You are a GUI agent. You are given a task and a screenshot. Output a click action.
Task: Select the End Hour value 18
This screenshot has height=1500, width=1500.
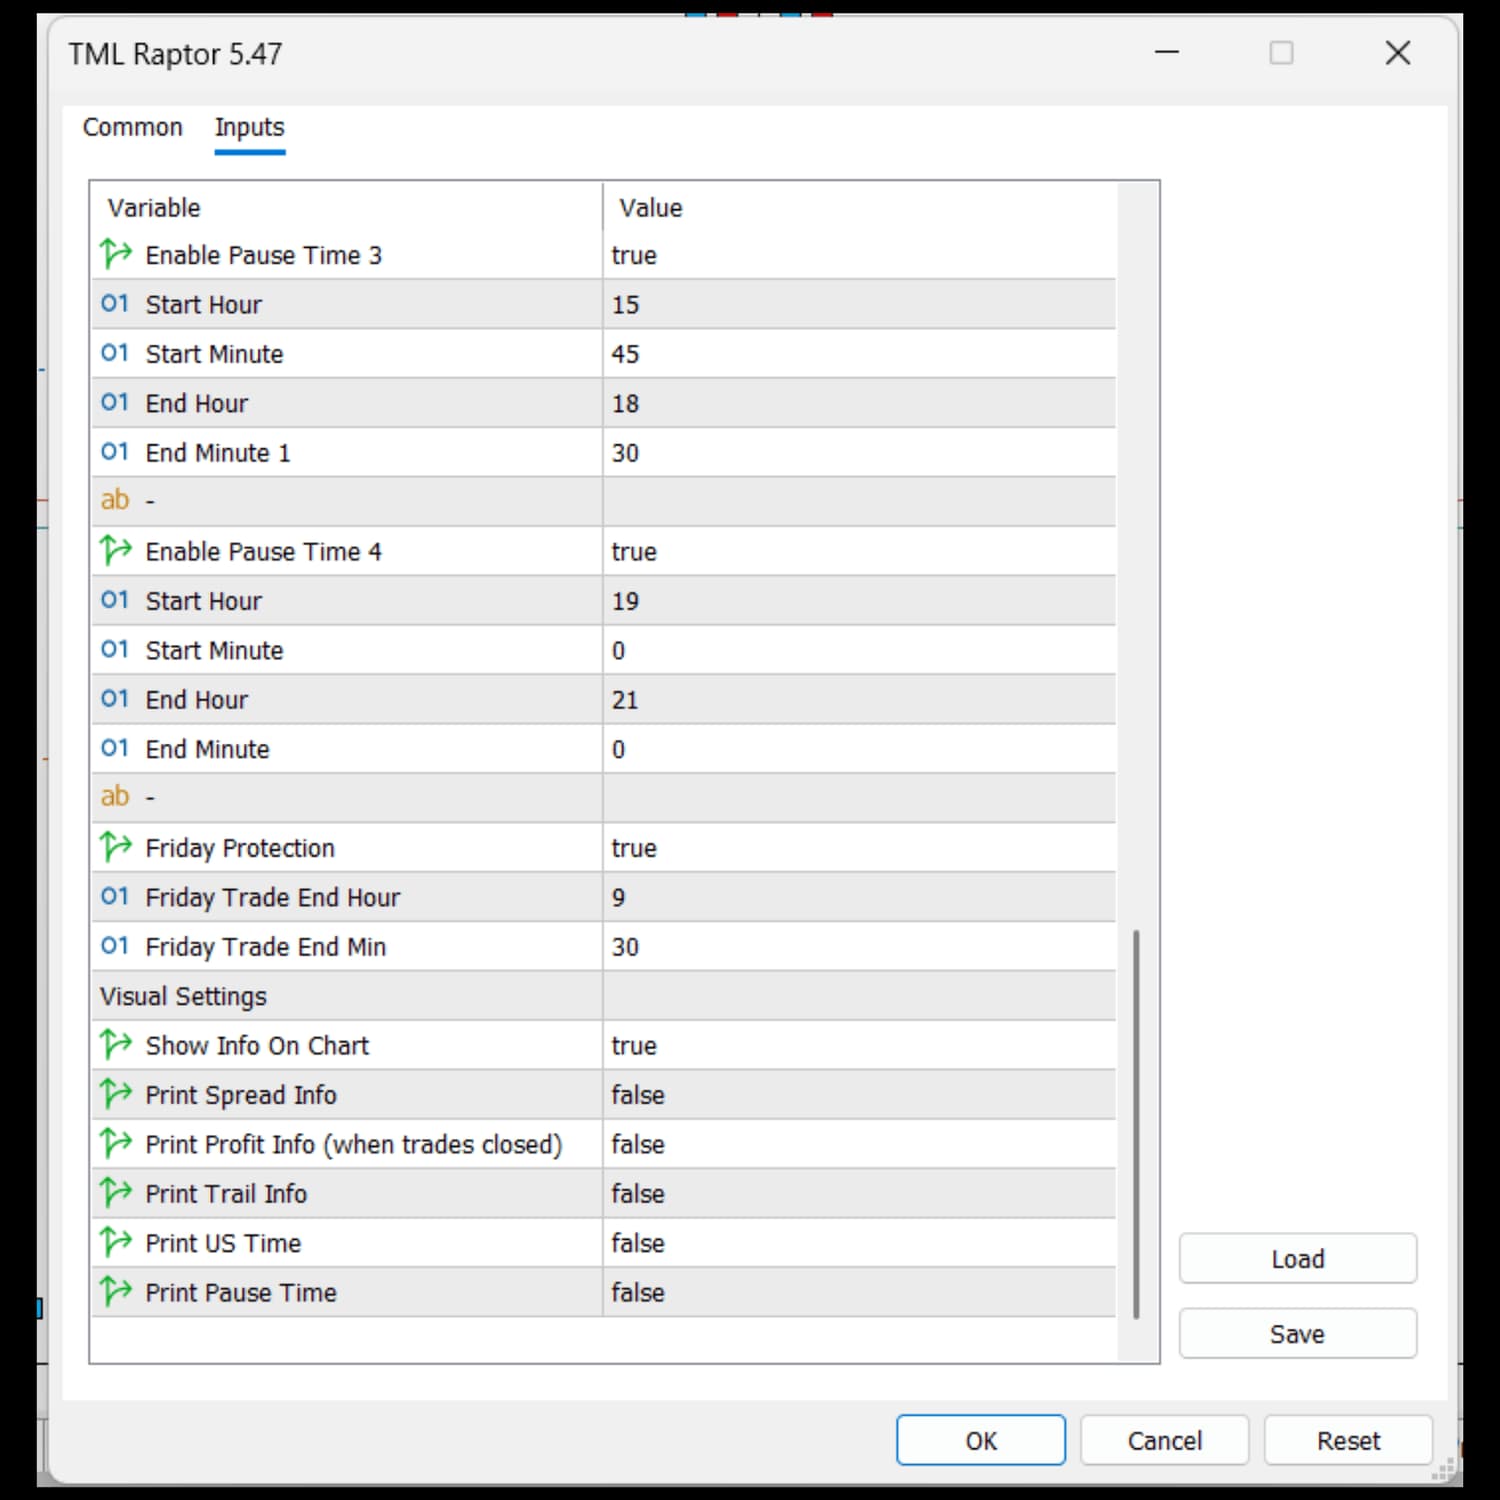pyautogui.click(x=625, y=404)
